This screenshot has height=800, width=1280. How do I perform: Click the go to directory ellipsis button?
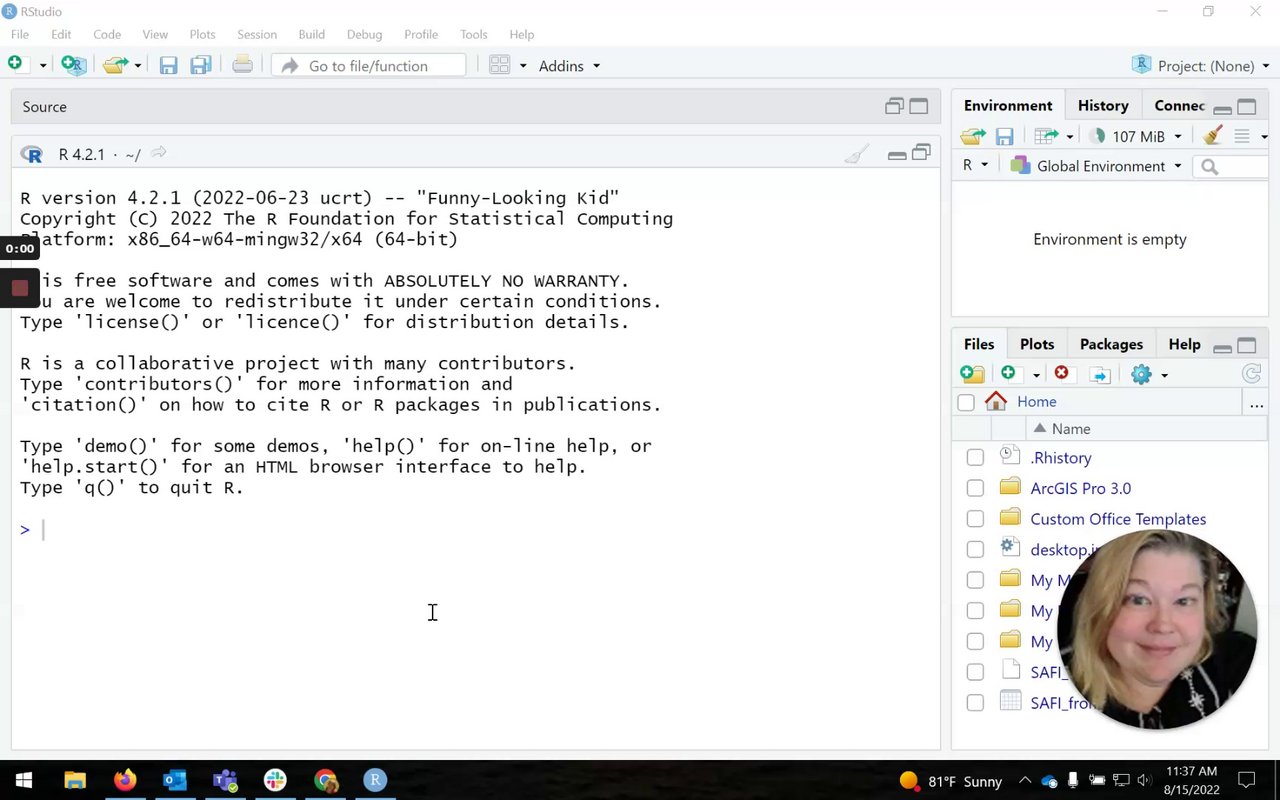pyautogui.click(x=1256, y=402)
